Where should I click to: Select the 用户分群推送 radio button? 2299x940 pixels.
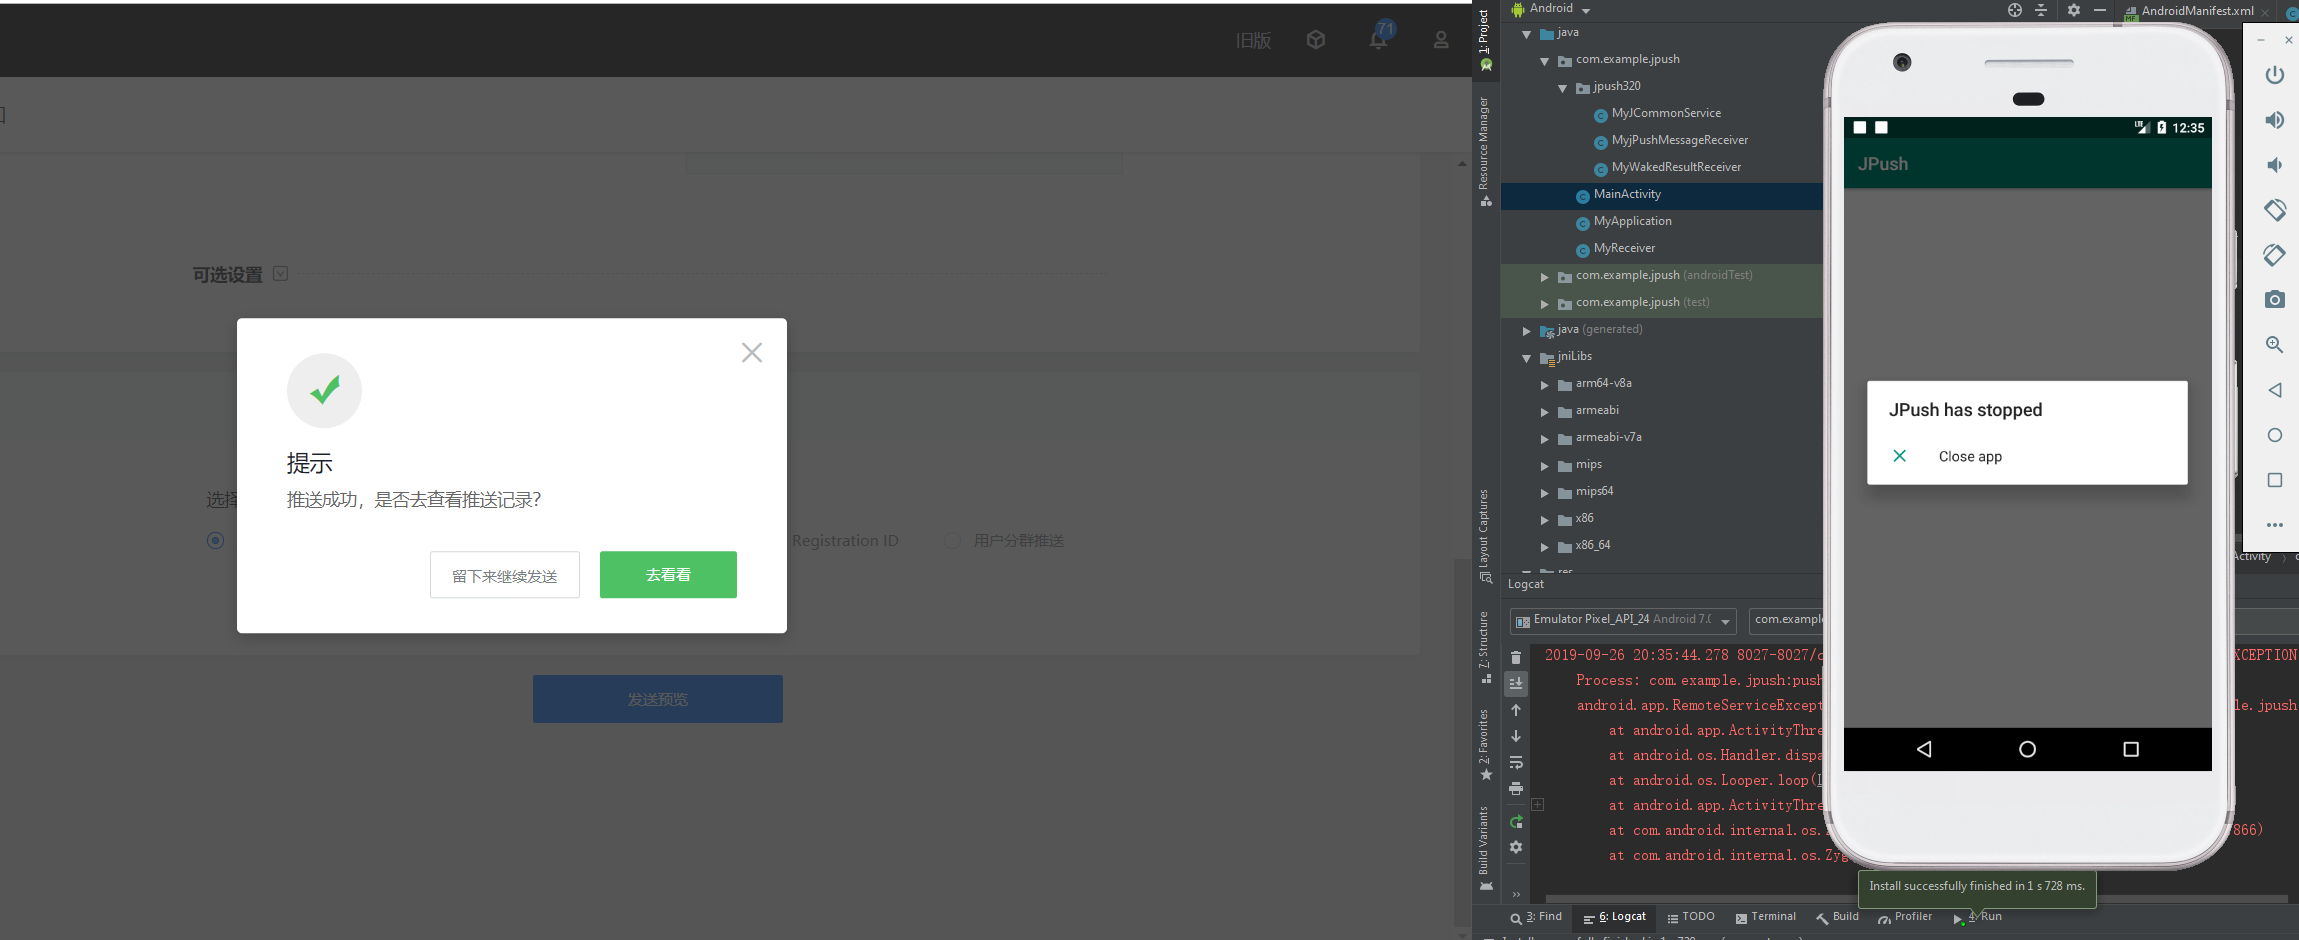coord(953,540)
